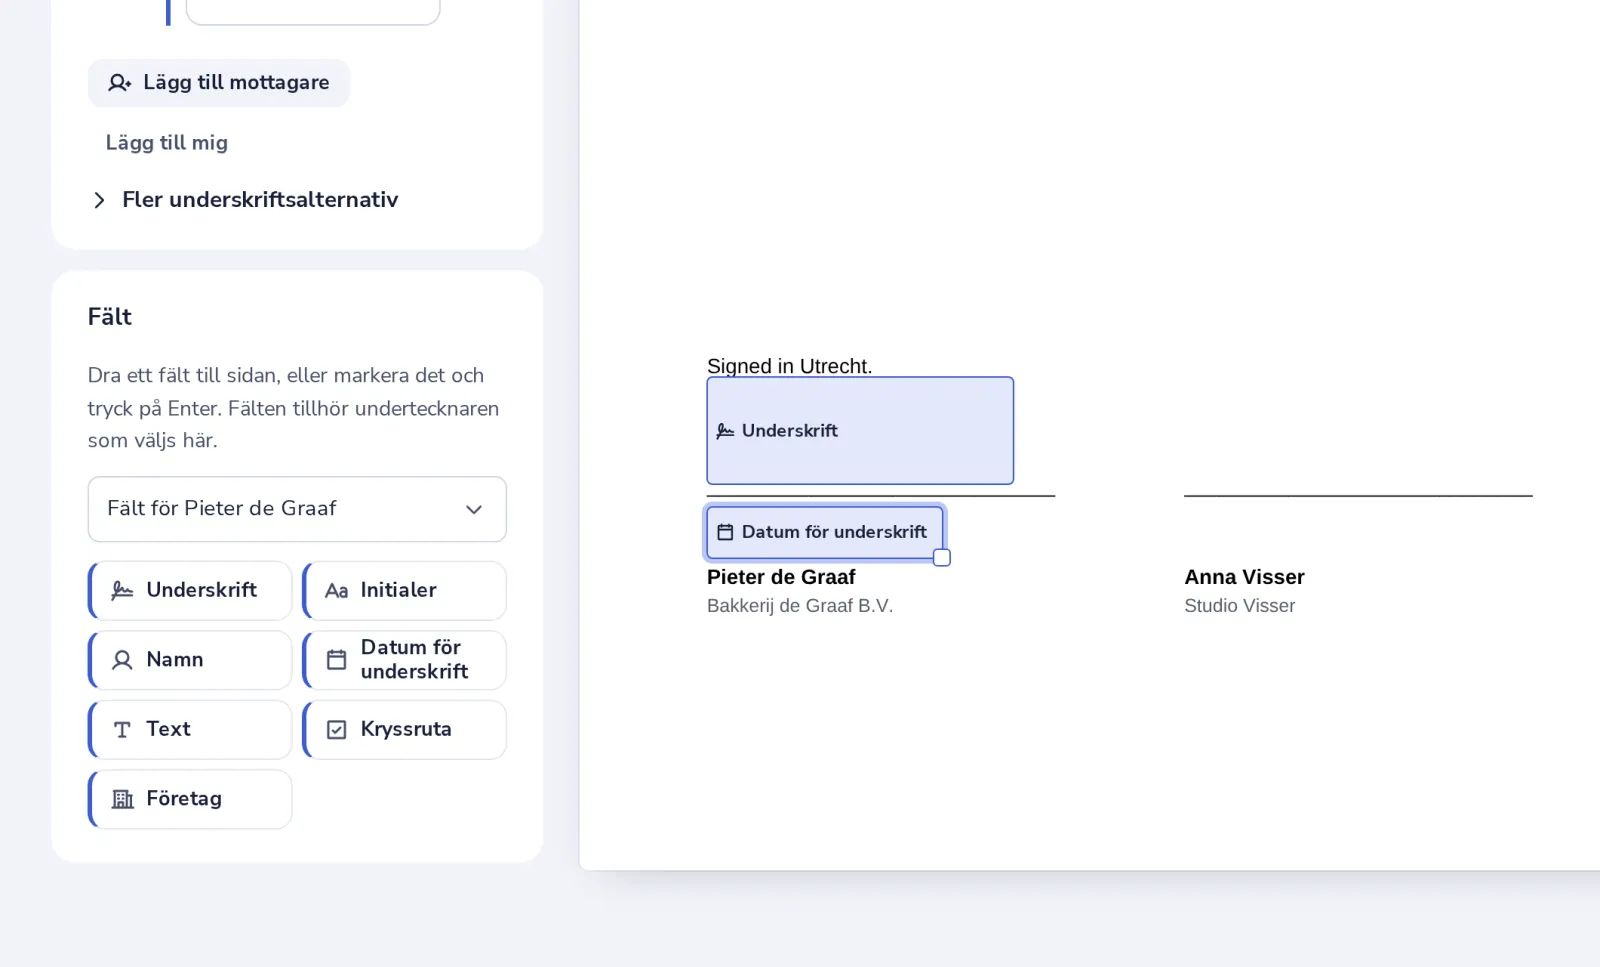Click Lägg till mottagare button
This screenshot has width=1600, height=967.
tap(219, 83)
